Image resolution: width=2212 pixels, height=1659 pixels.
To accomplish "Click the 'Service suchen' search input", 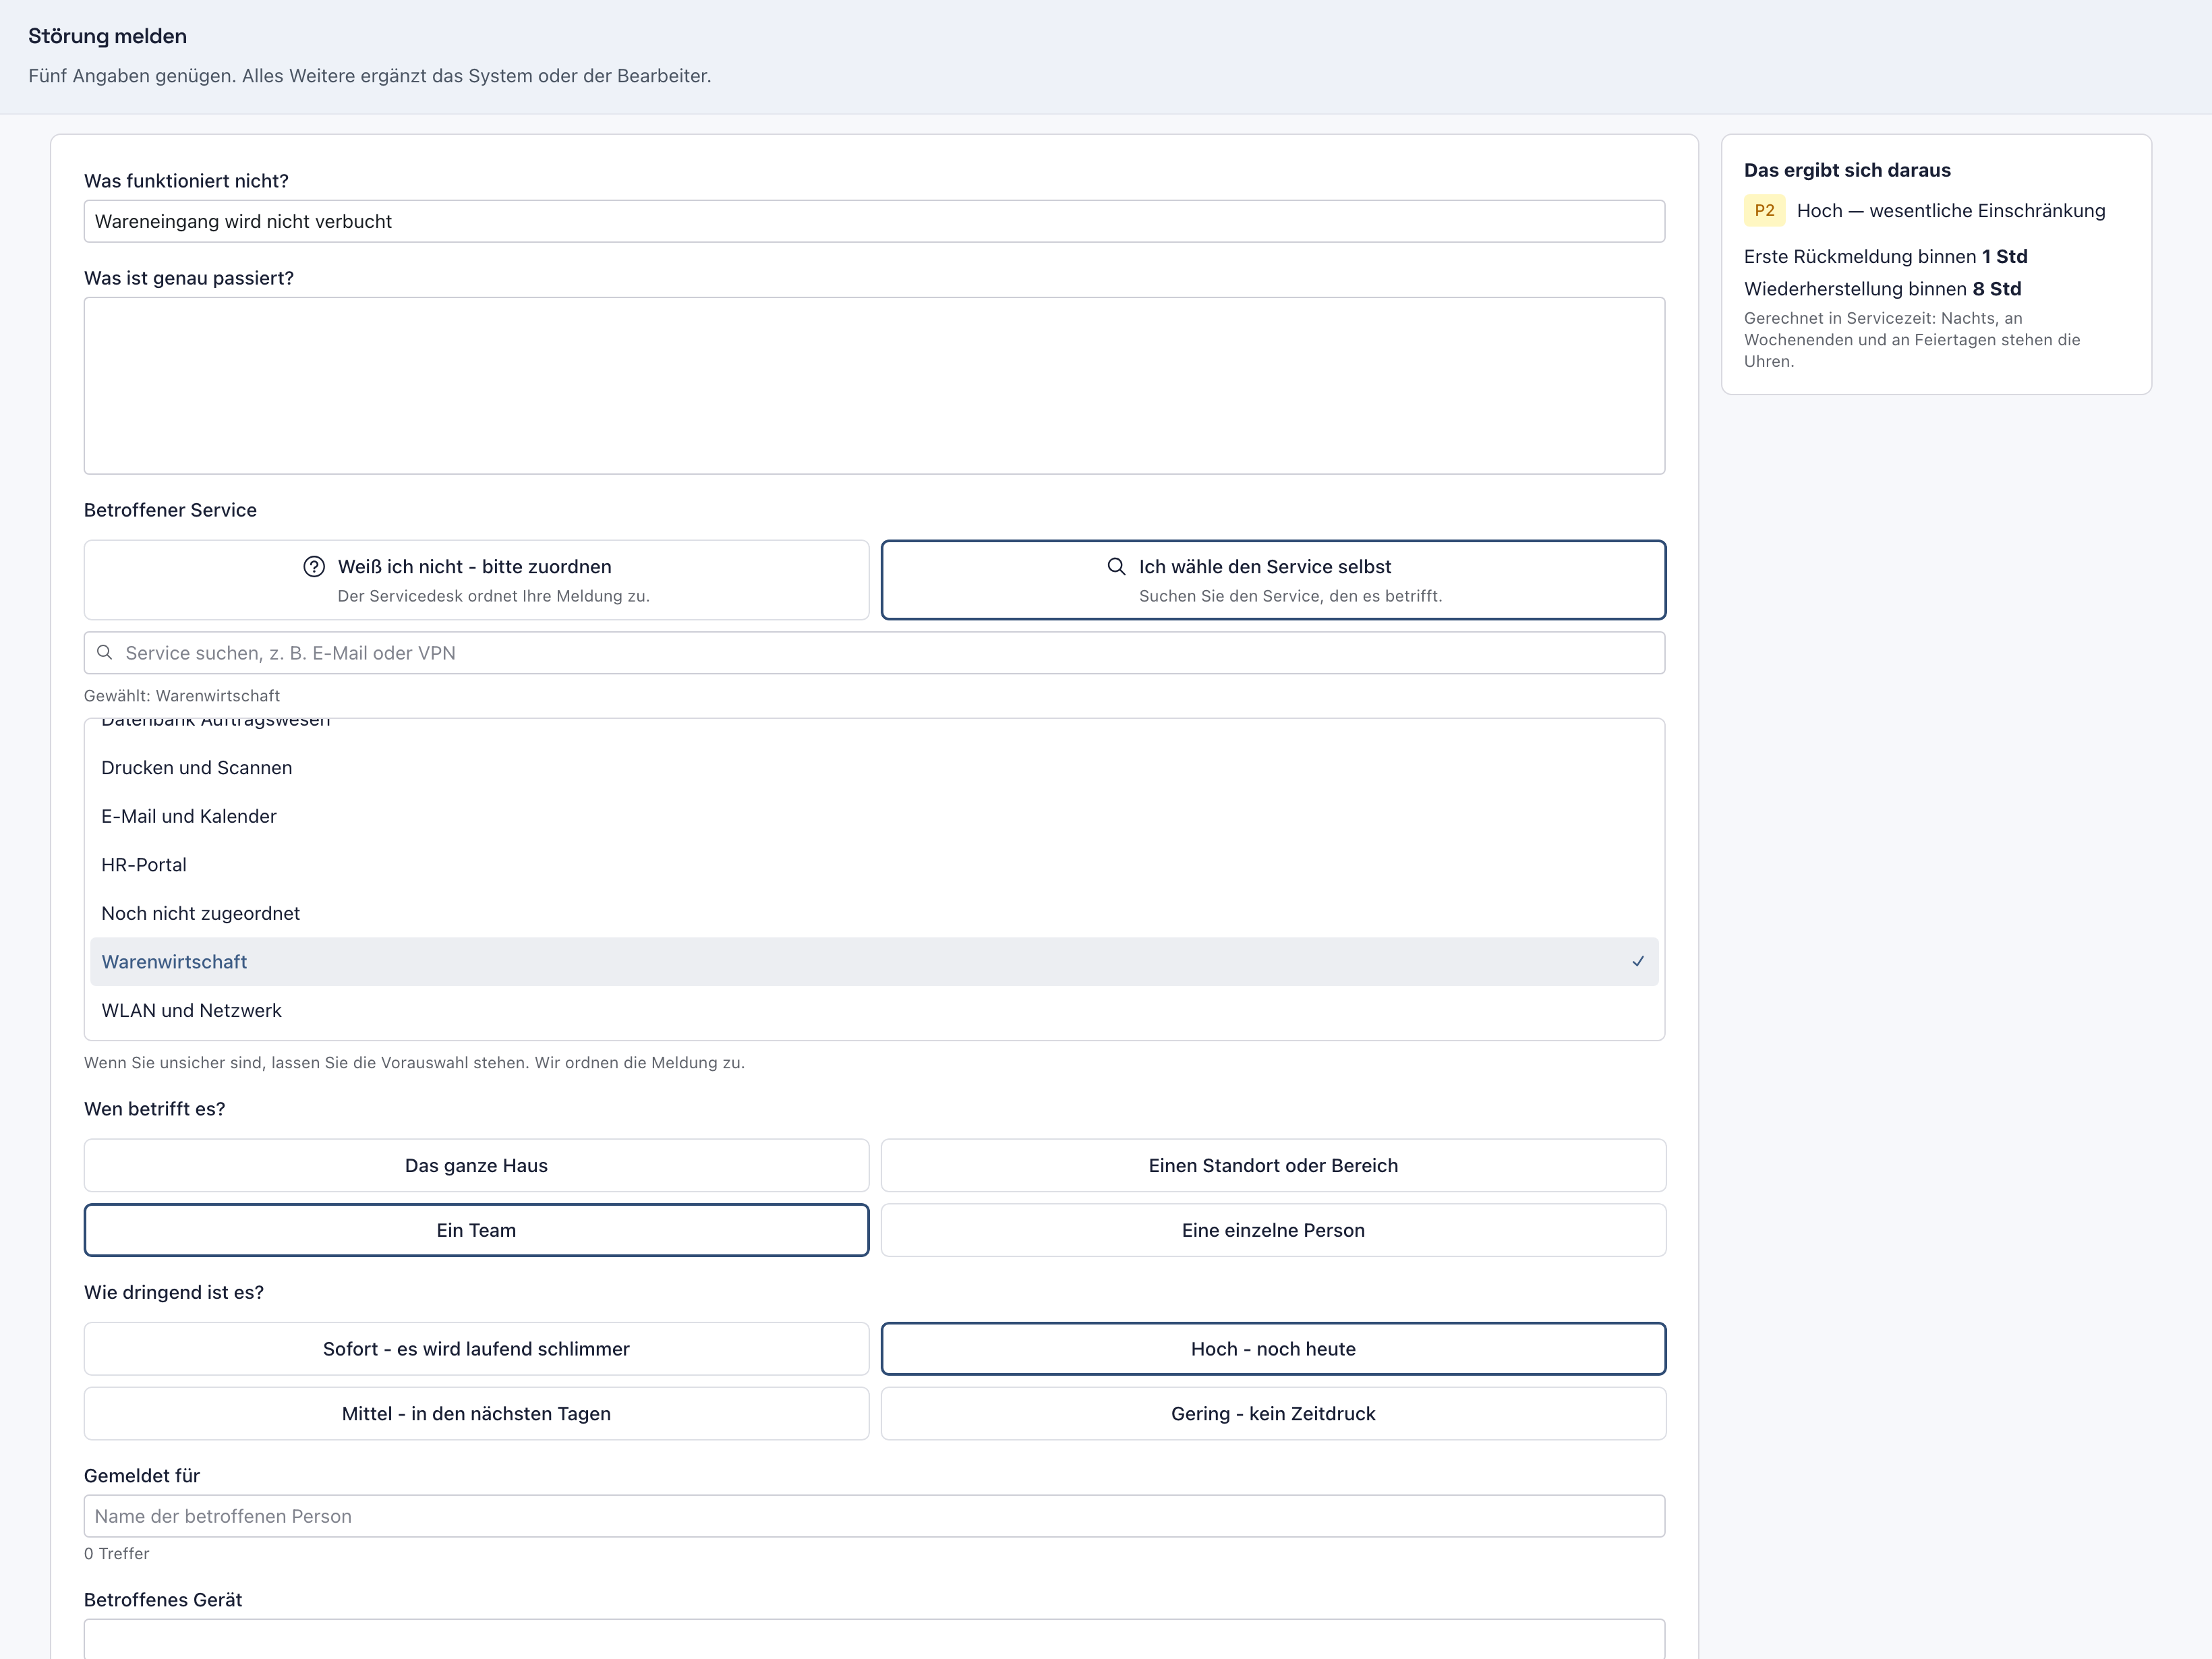I will (x=874, y=653).
